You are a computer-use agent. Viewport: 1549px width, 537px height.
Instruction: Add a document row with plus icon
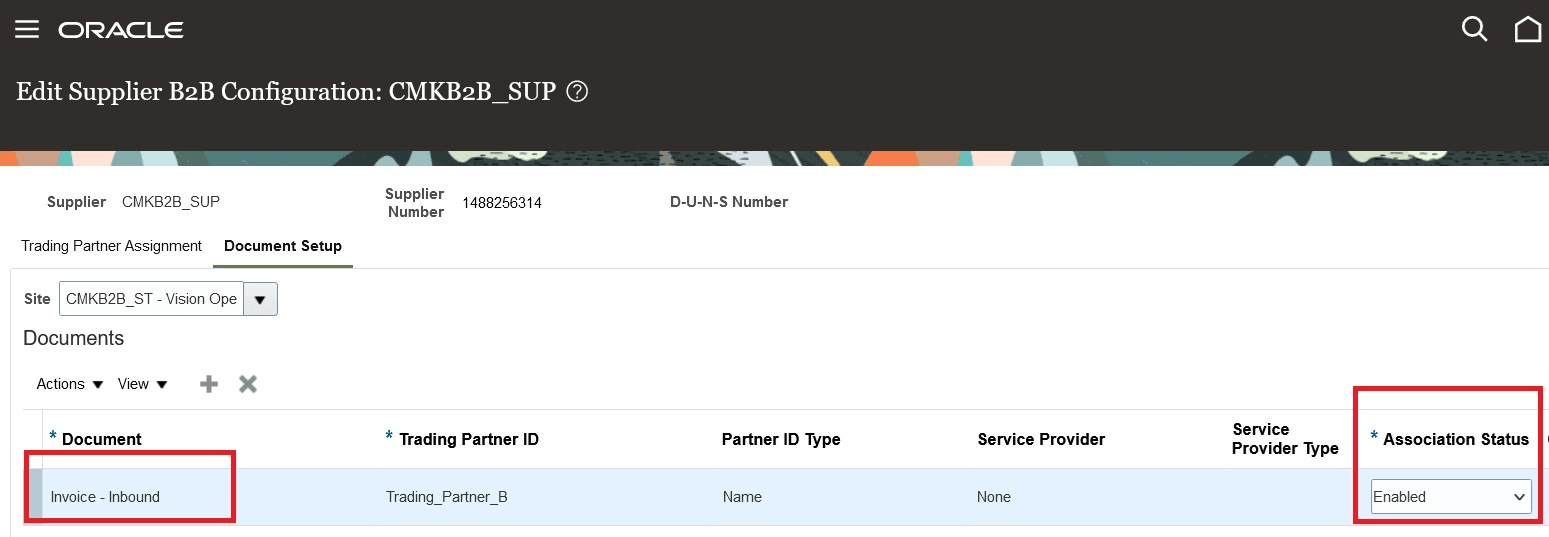209,384
